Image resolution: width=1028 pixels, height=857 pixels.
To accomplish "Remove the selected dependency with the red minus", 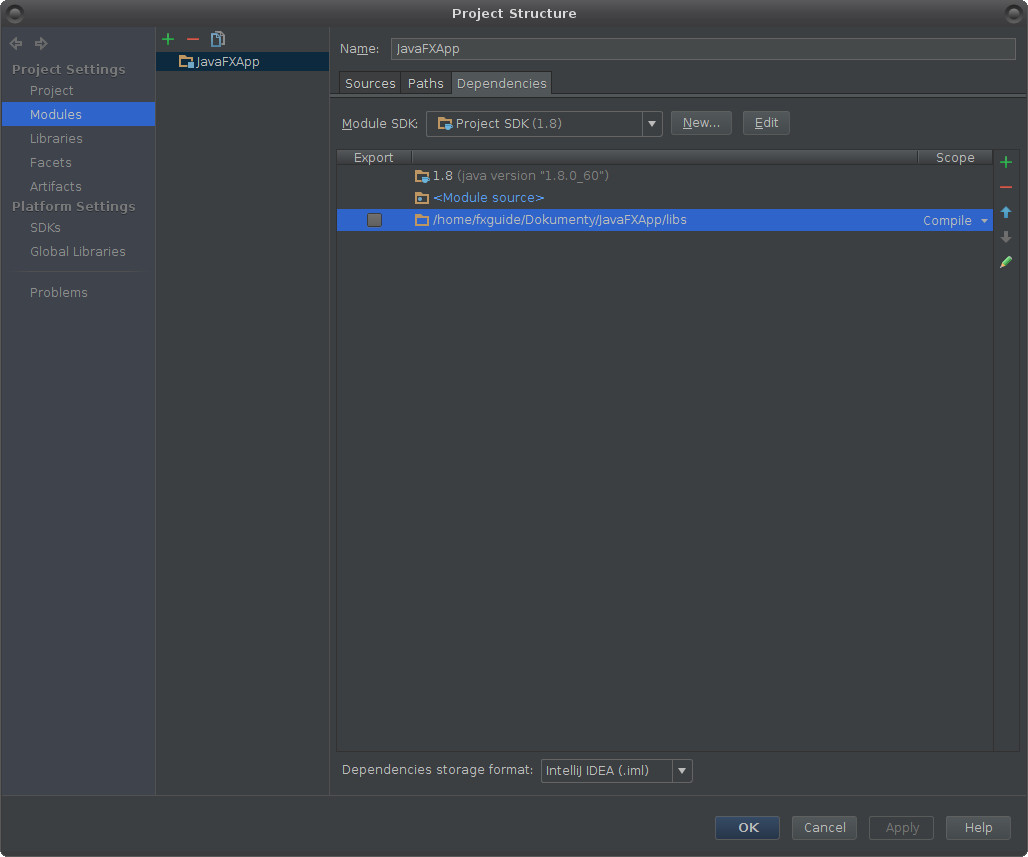I will [x=1006, y=186].
